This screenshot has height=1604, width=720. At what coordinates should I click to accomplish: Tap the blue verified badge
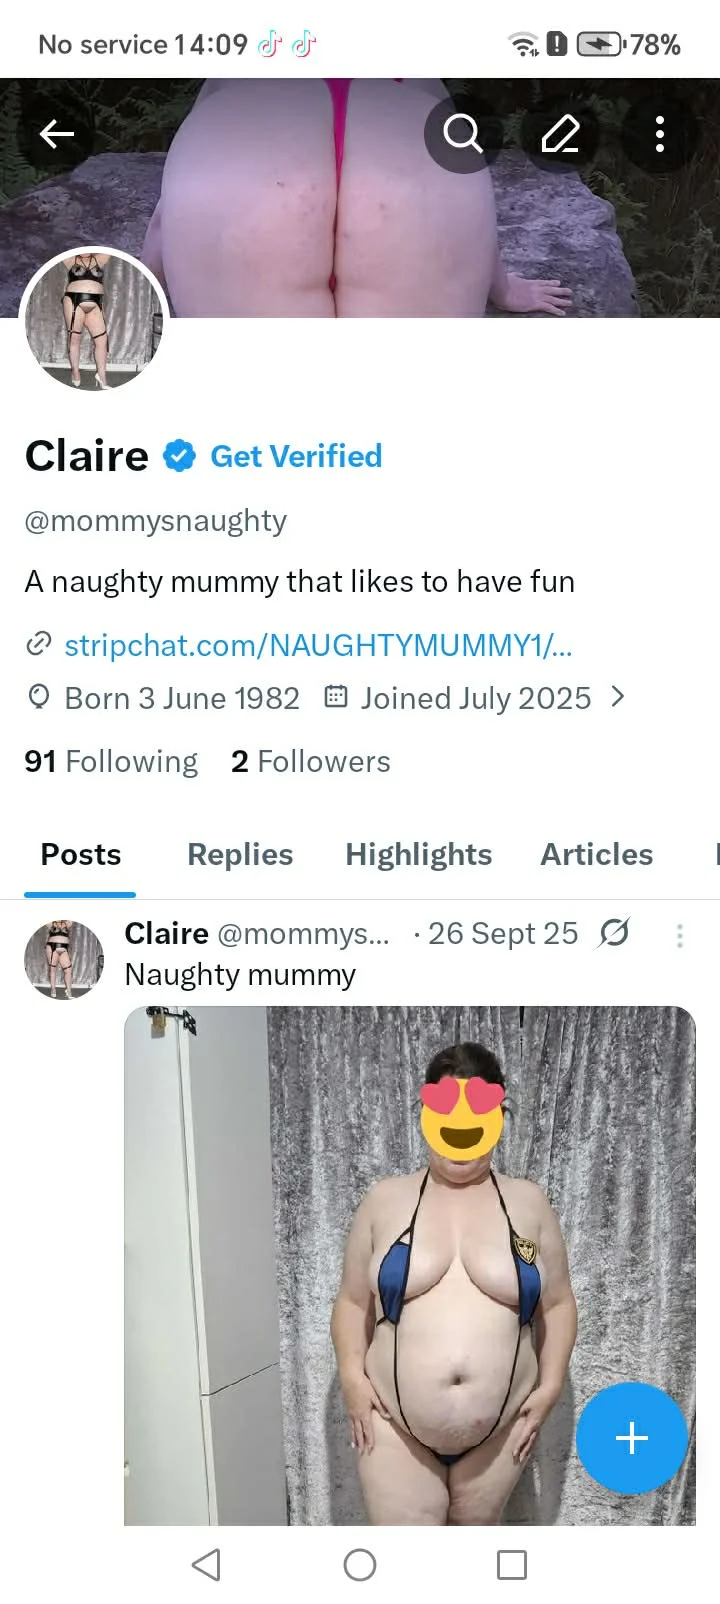pyautogui.click(x=179, y=456)
